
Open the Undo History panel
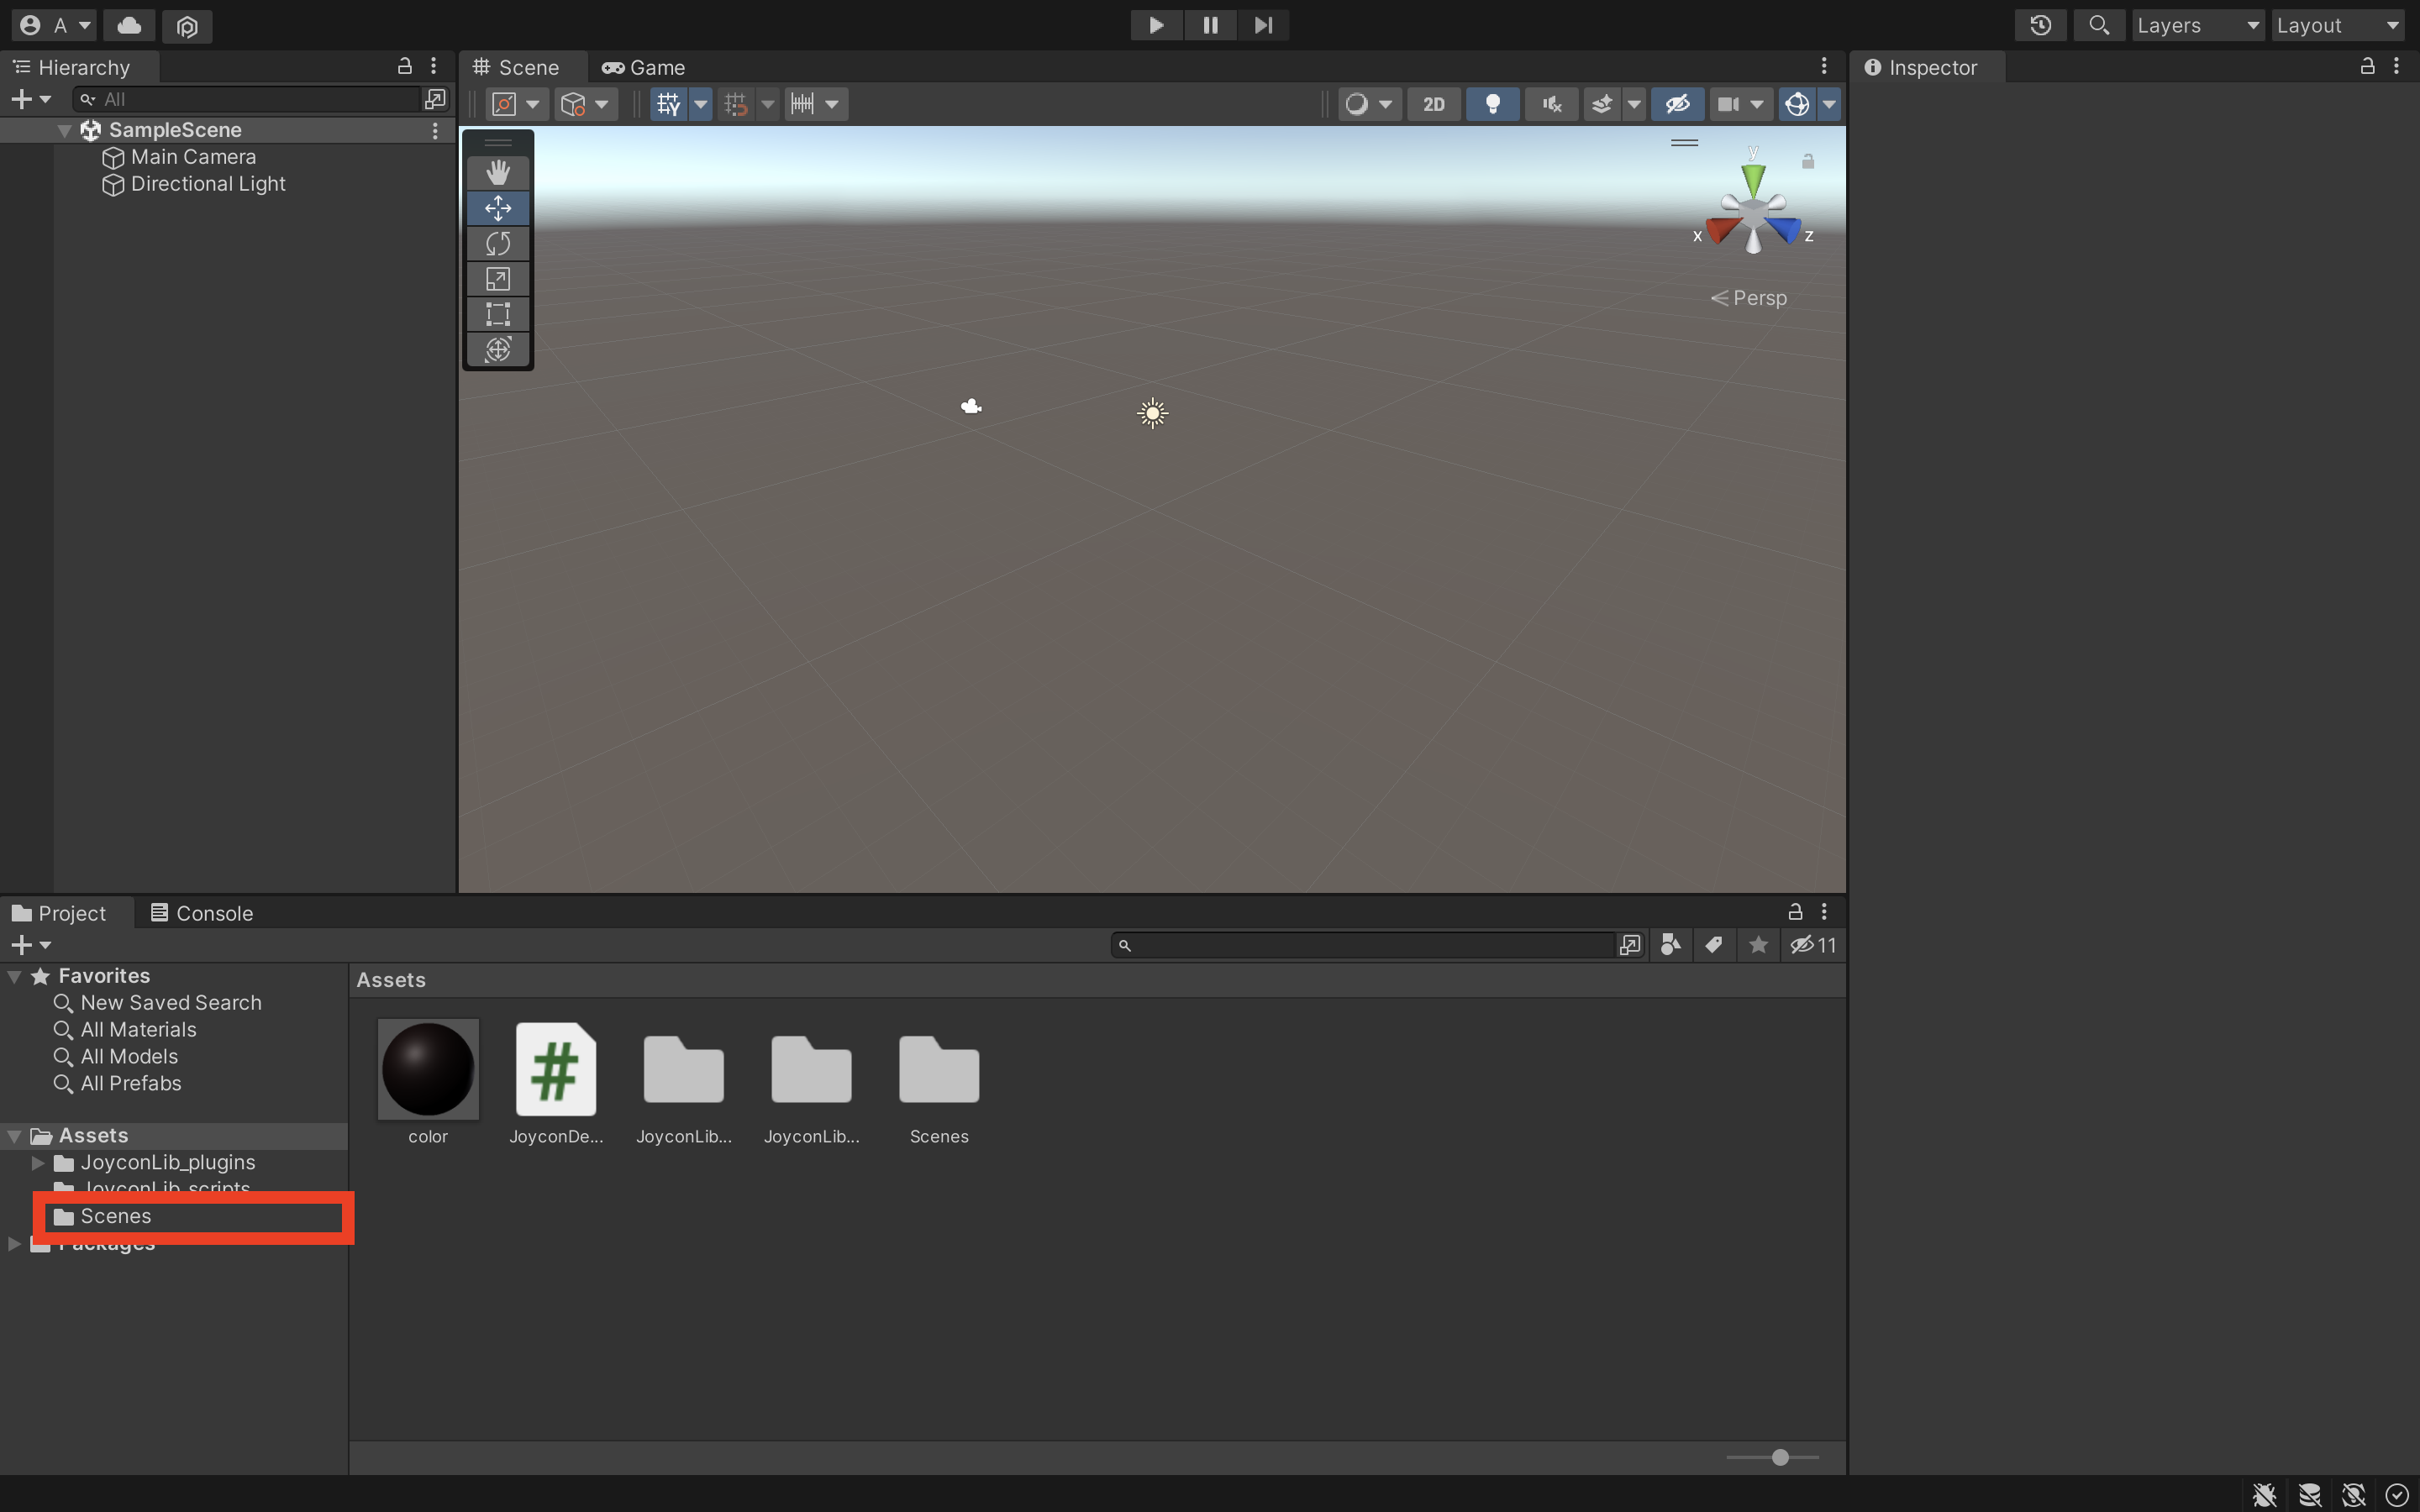pyautogui.click(x=2041, y=25)
